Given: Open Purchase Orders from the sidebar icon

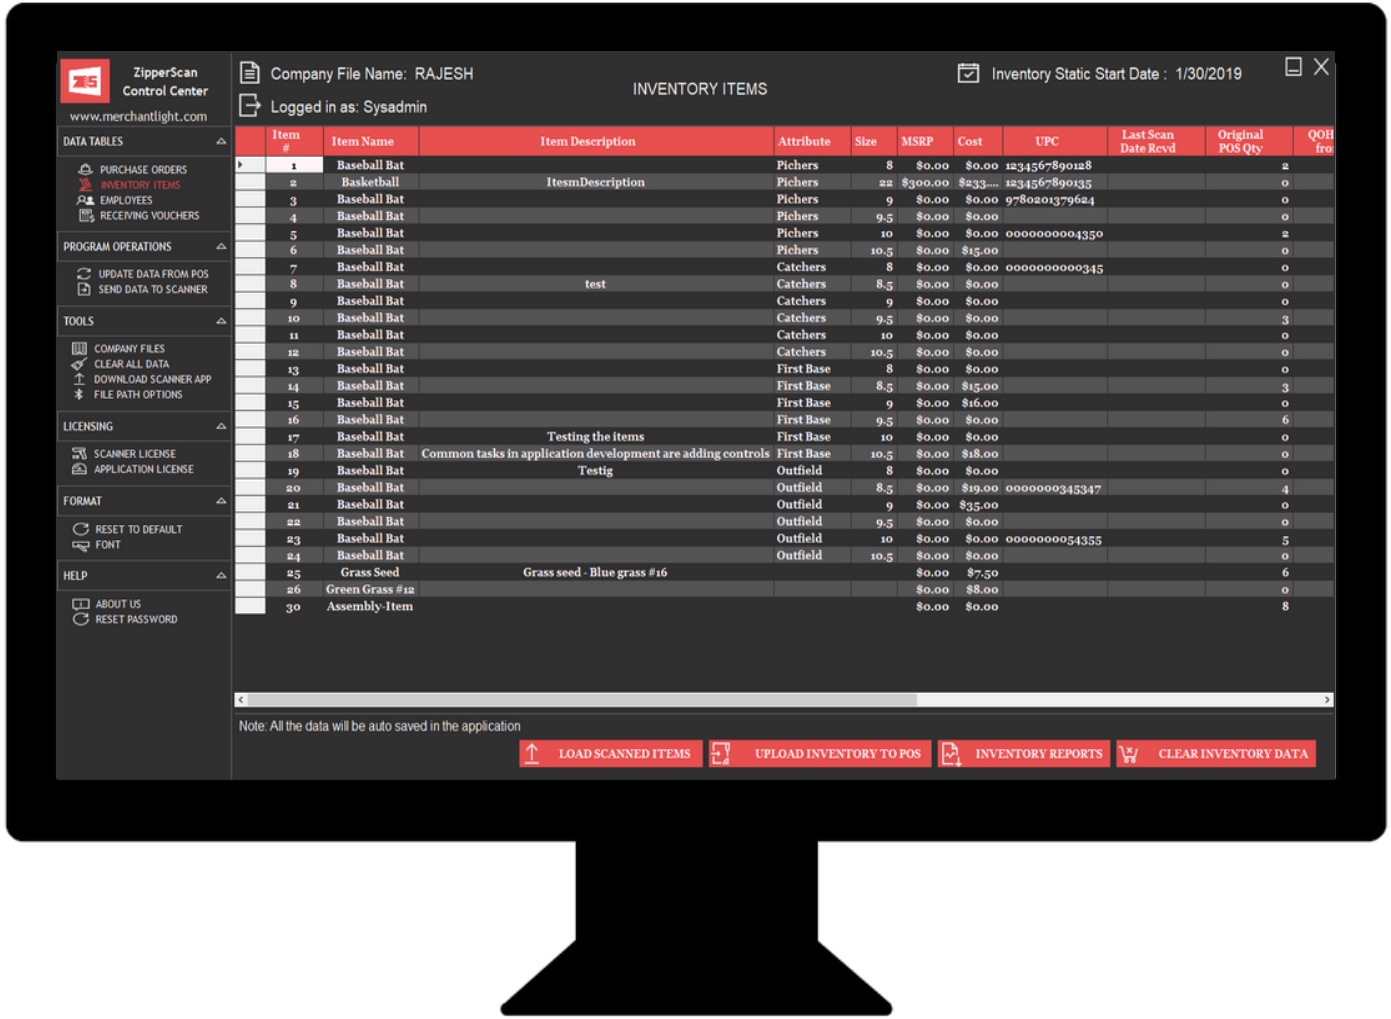Looking at the screenshot, I should point(84,169).
